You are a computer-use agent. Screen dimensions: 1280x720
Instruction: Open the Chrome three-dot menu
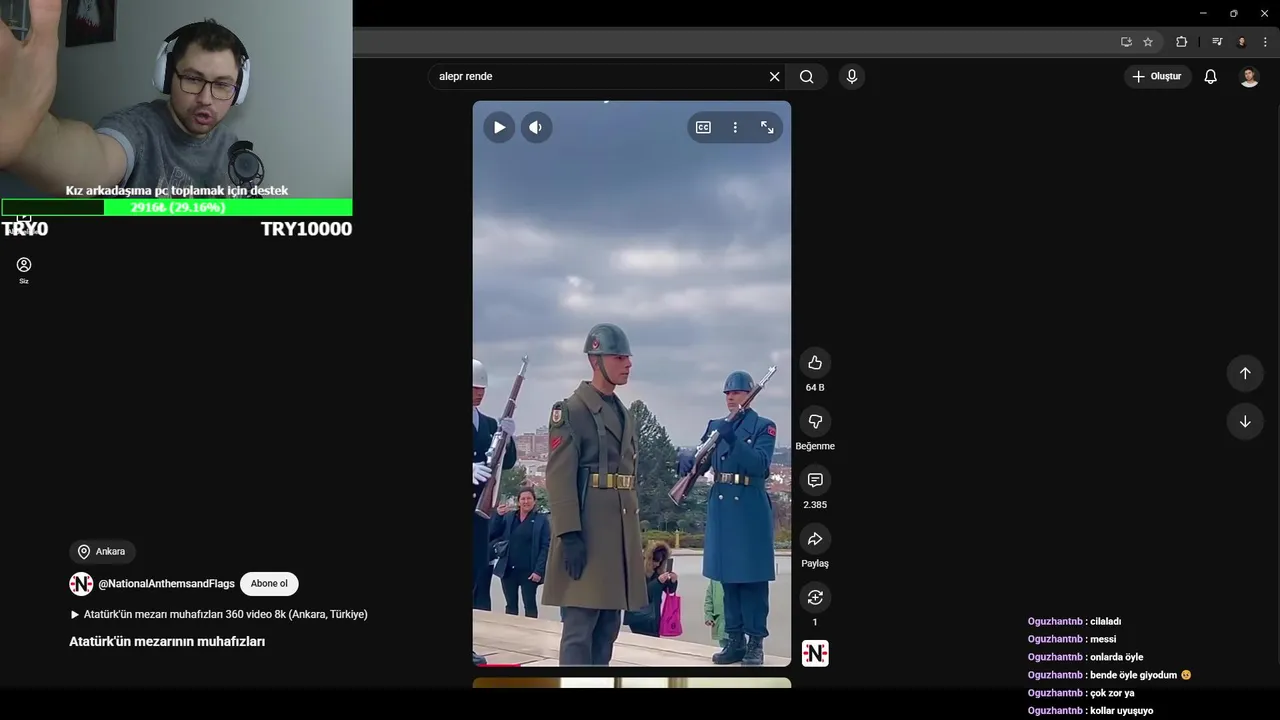tap(1265, 42)
